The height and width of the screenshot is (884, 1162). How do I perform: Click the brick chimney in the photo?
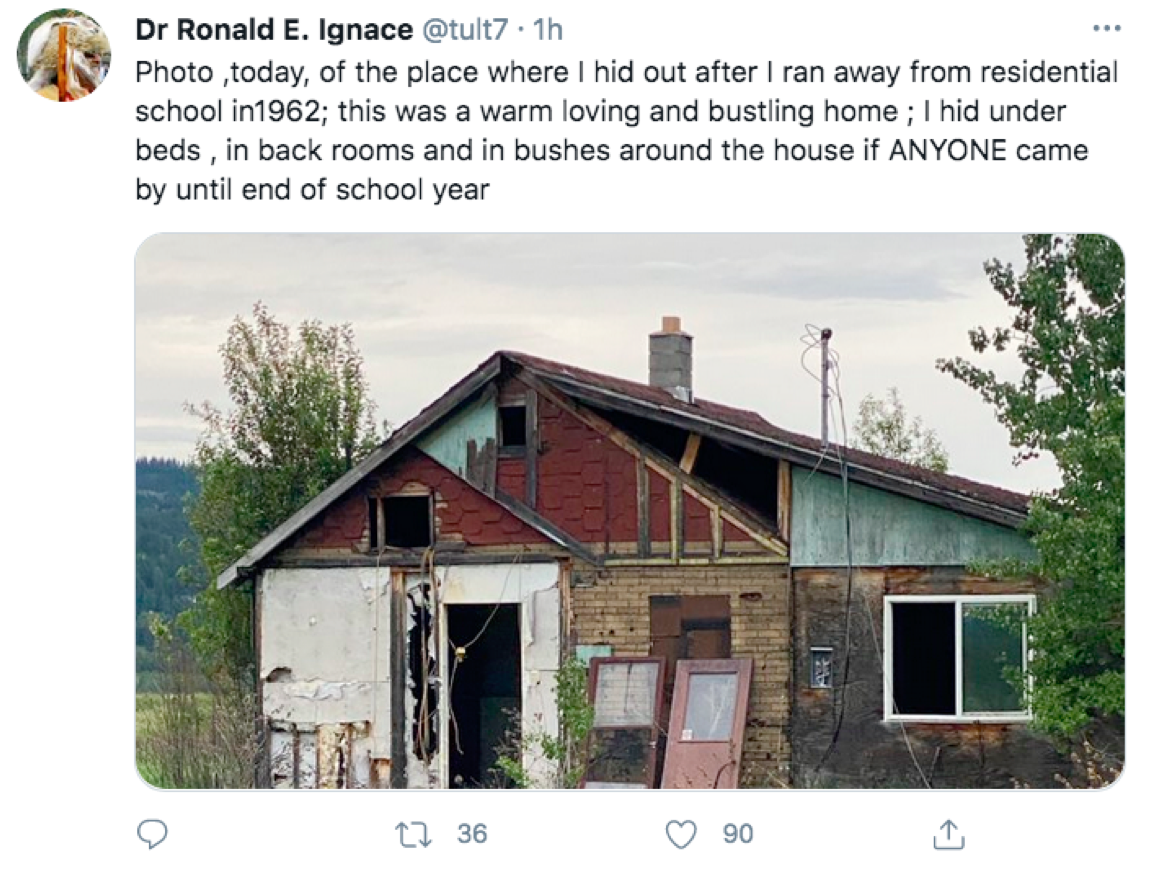pyautogui.click(x=670, y=358)
